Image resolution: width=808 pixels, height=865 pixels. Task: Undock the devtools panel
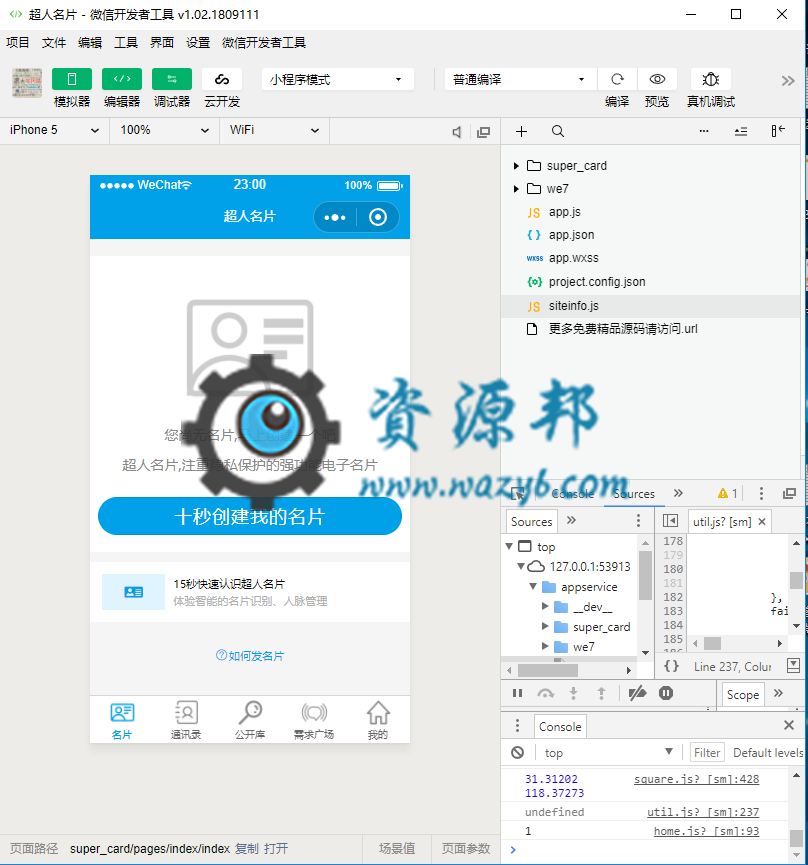pos(790,493)
